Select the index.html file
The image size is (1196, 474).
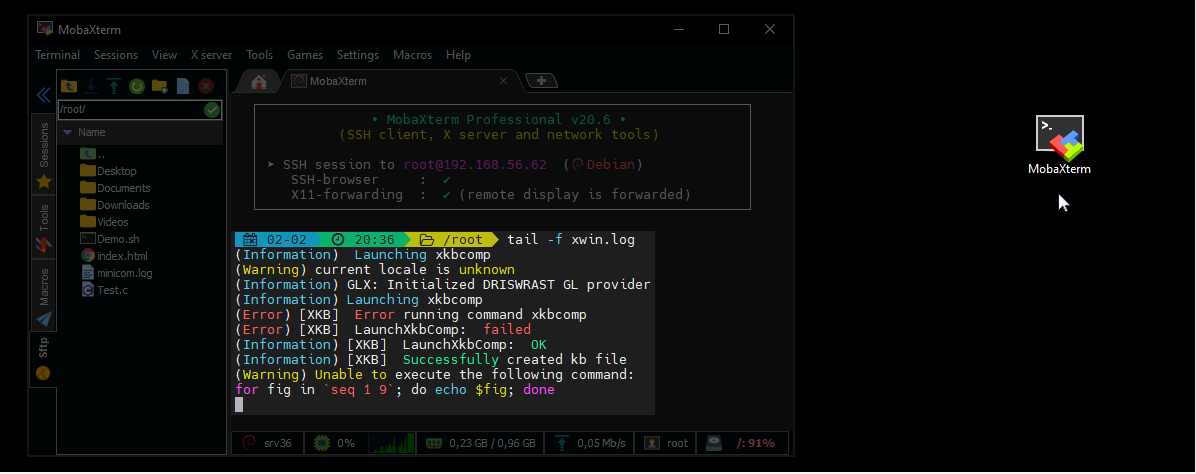click(x=114, y=256)
